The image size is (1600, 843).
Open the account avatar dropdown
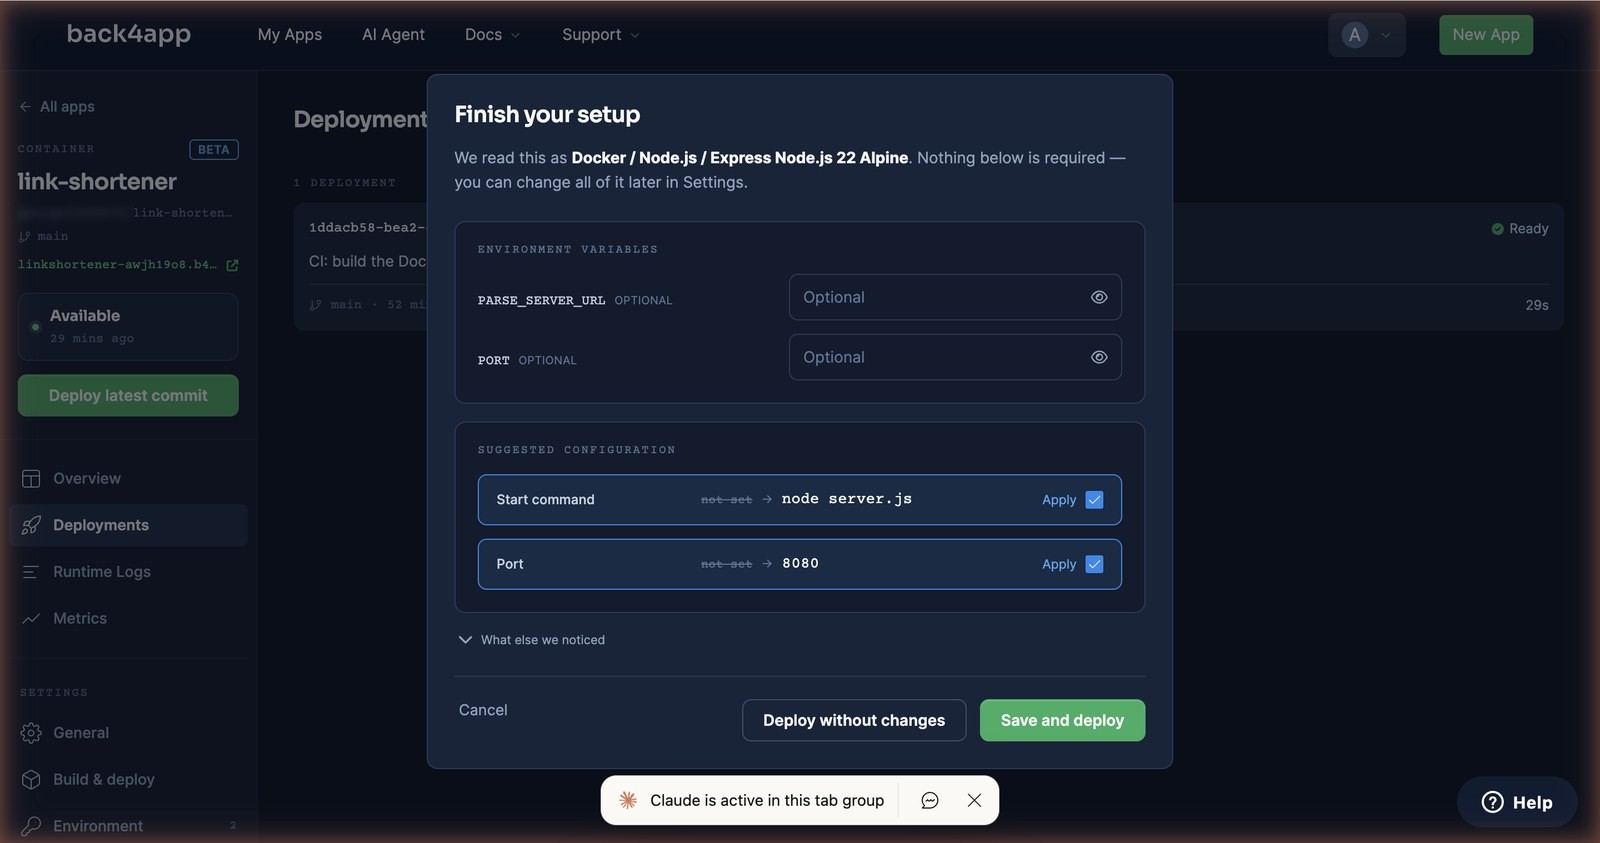tap(1367, 35)
